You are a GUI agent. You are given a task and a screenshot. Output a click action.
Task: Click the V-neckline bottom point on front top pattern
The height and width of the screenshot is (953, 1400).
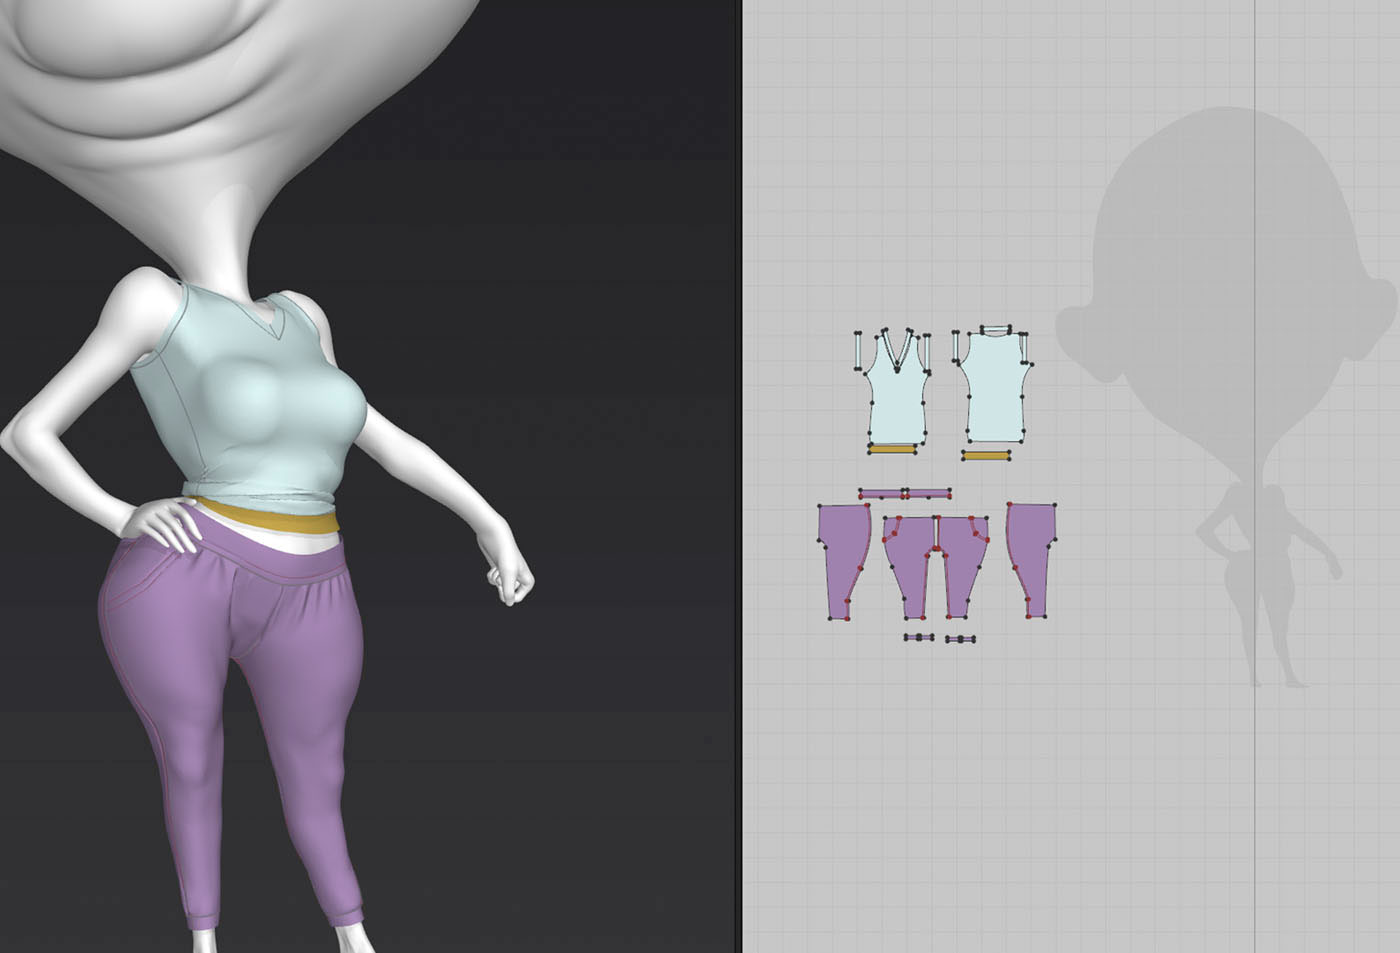897,370
